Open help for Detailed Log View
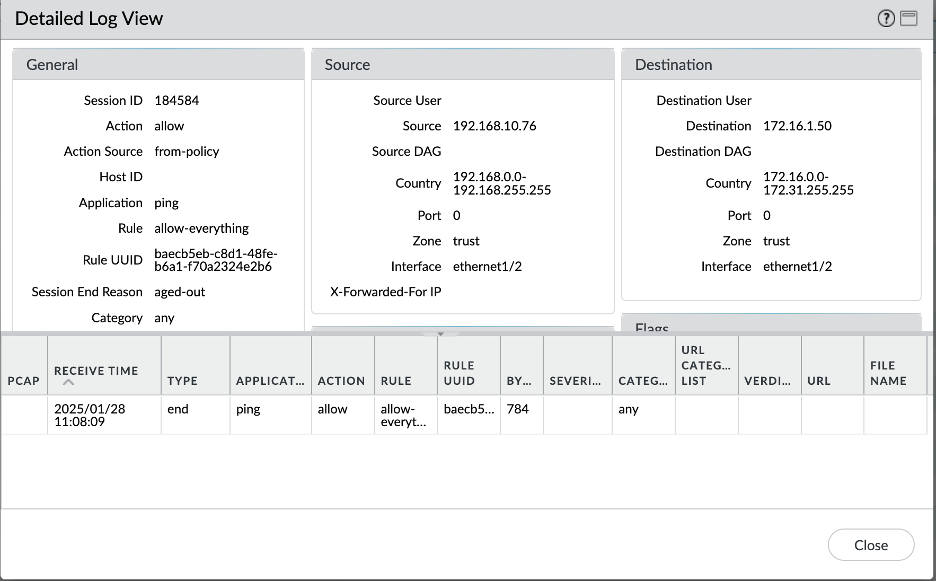This screenshot has height=582, width=936. [x=886, y=19]
